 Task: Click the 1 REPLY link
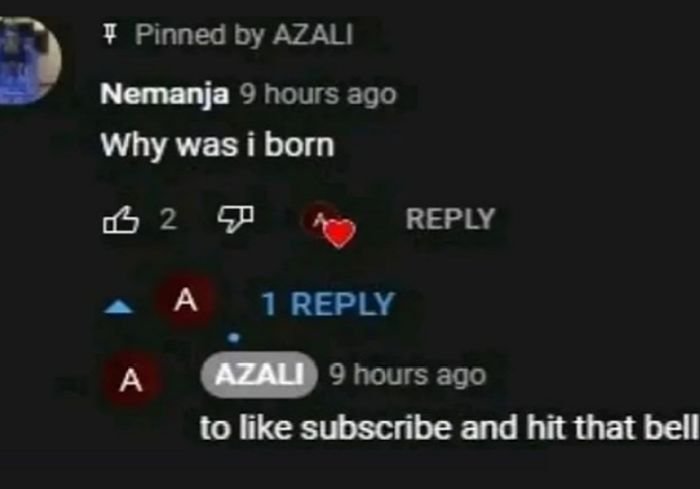328,304
